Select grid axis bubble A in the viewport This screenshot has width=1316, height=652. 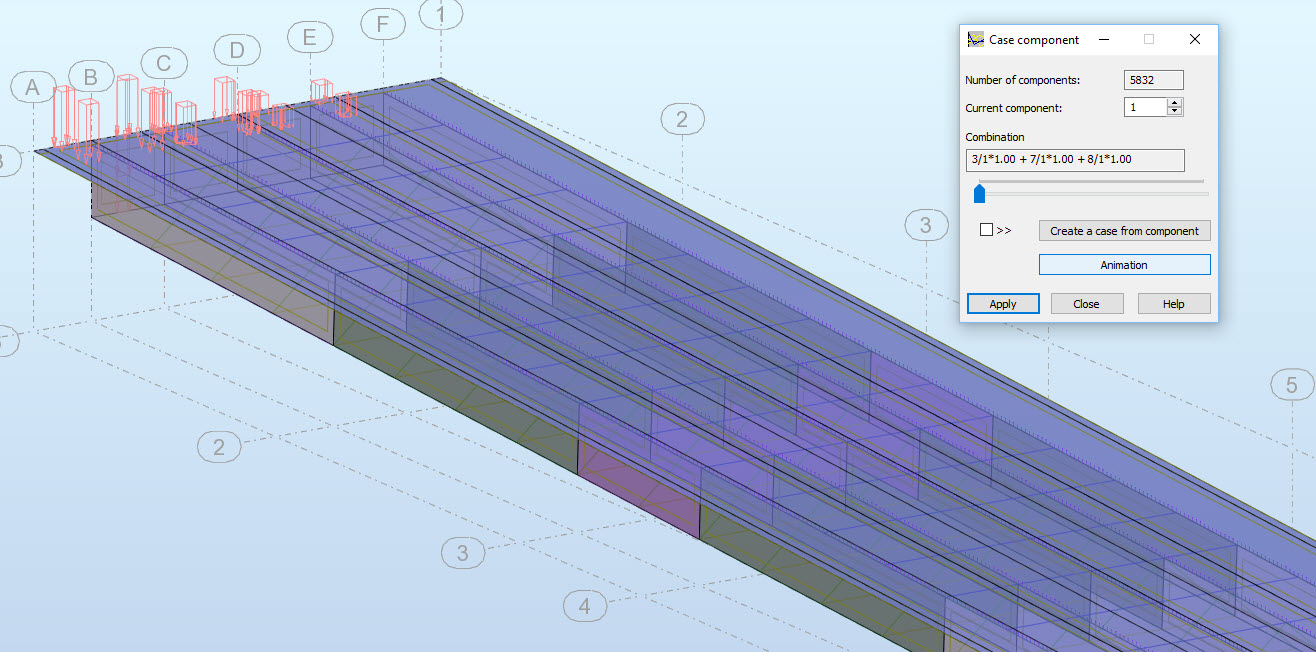32,87
